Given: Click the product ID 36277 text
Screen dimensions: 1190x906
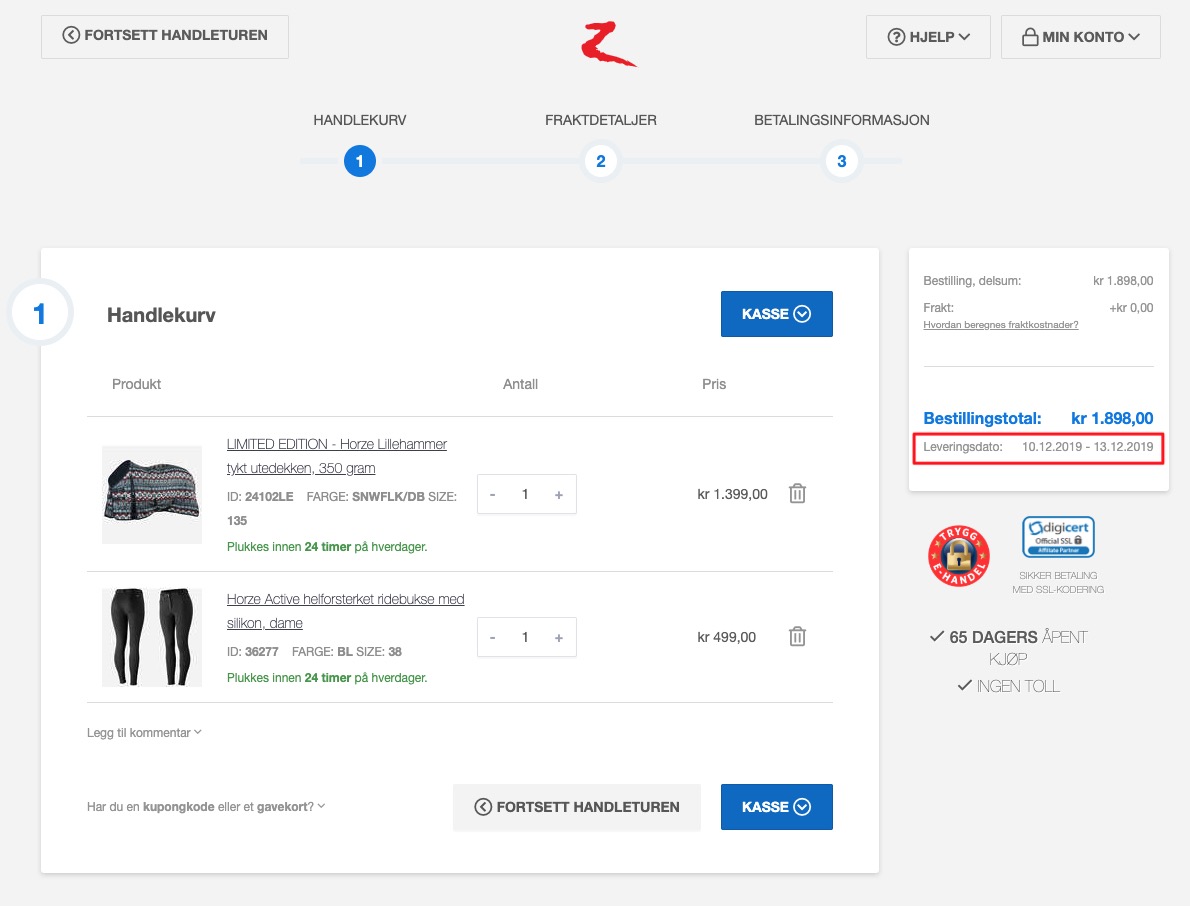Looking at the screenshot, I should [x=253, y=652].
